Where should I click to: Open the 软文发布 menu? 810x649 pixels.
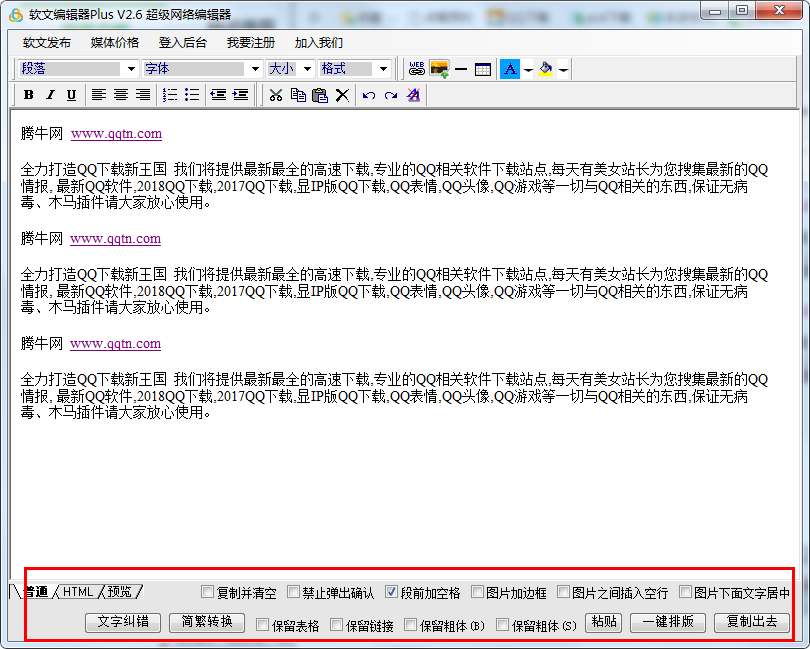click(47, 42)
